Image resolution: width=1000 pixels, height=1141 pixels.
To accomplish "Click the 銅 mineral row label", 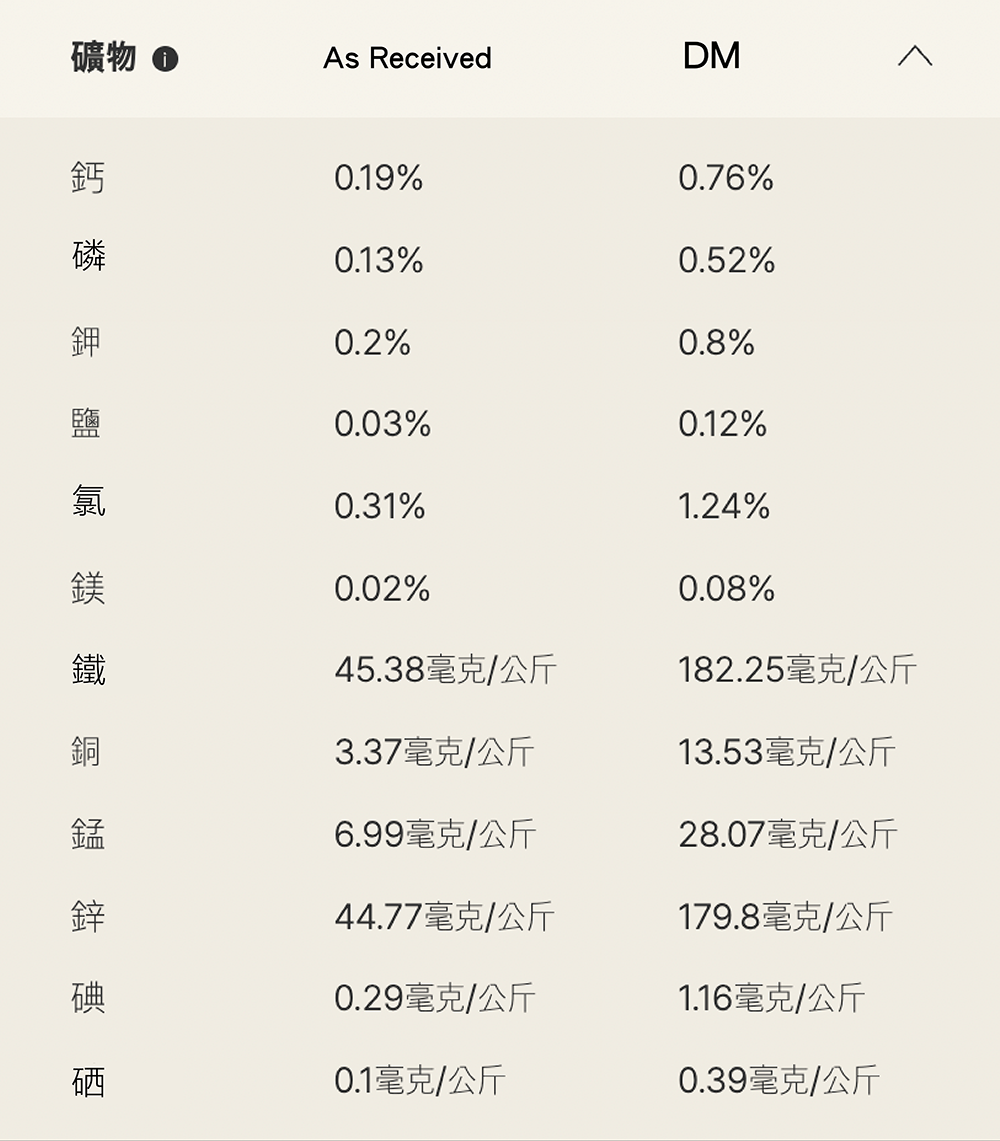I will click(88, 751).
